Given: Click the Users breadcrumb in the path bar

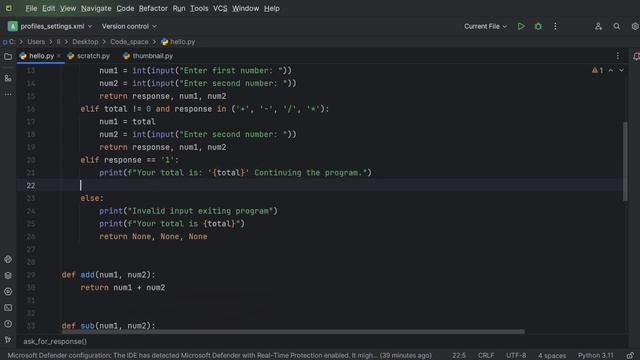Looking at the screenshot, I should [36, 42].
